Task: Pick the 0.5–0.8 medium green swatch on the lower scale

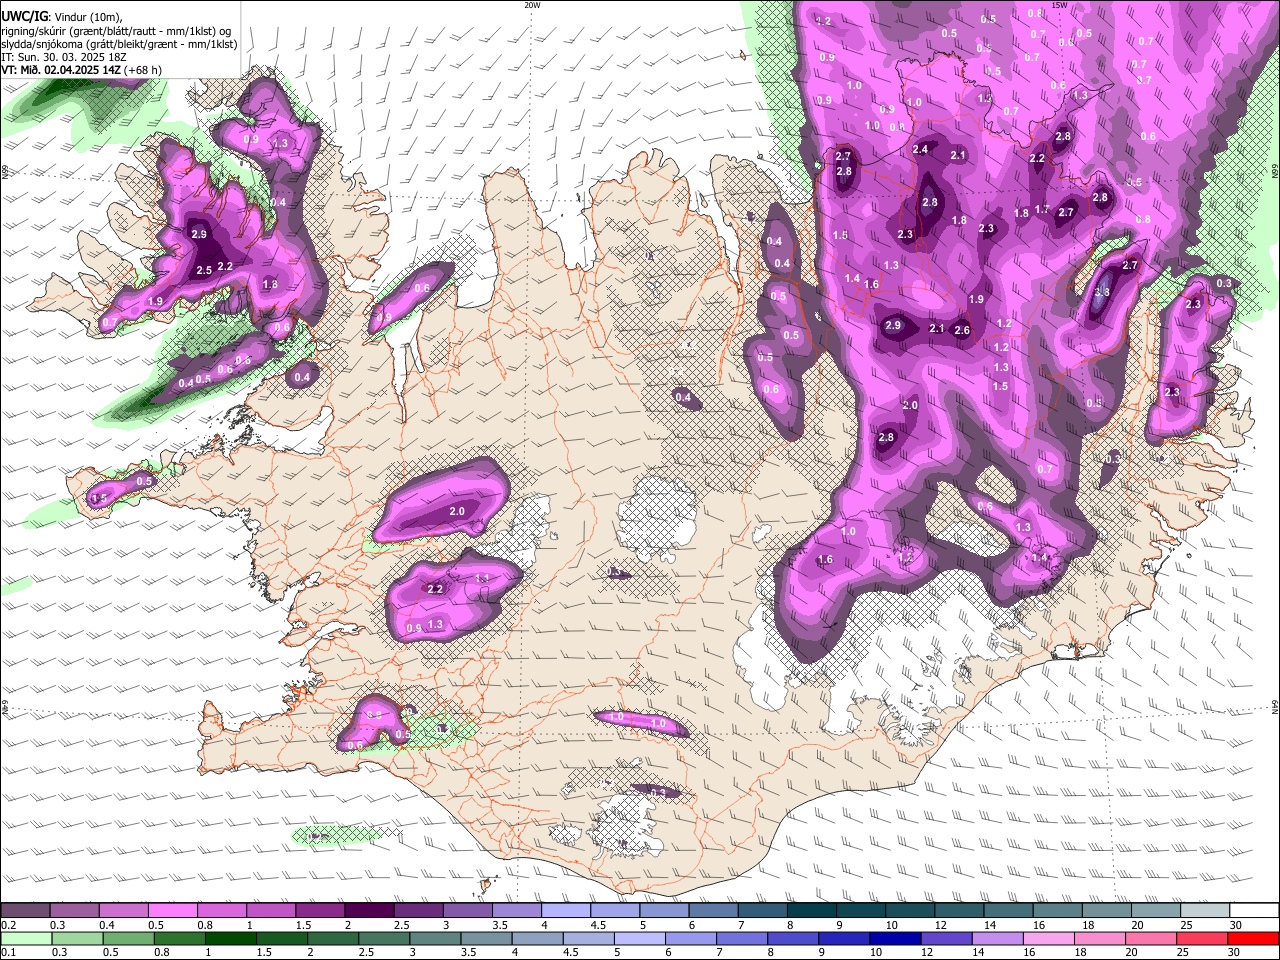Action: [x=128, y=939]
